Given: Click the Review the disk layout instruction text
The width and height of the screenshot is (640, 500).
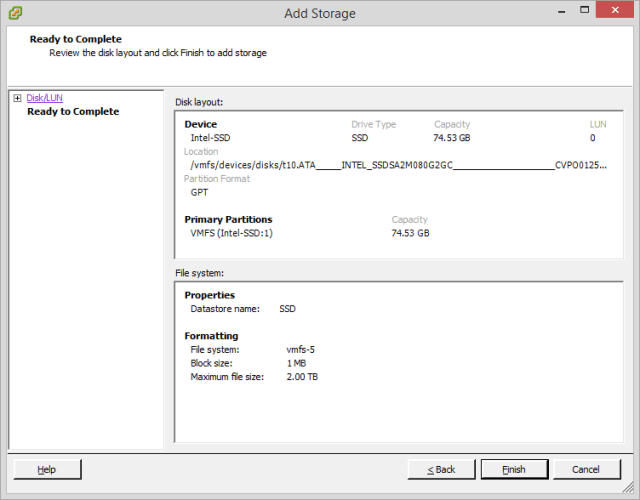Looking at the screenshot, I should pos(158,53).
